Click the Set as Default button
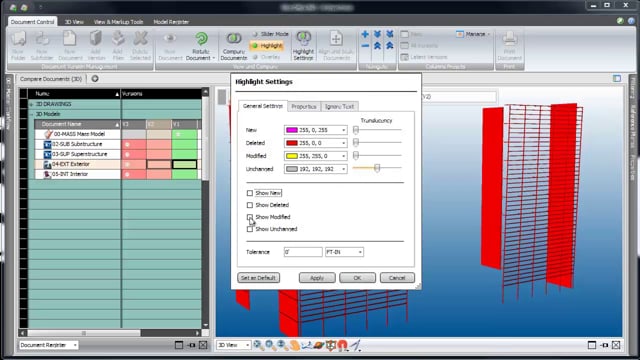Screen dimensions: 640x360 [258, 278]
